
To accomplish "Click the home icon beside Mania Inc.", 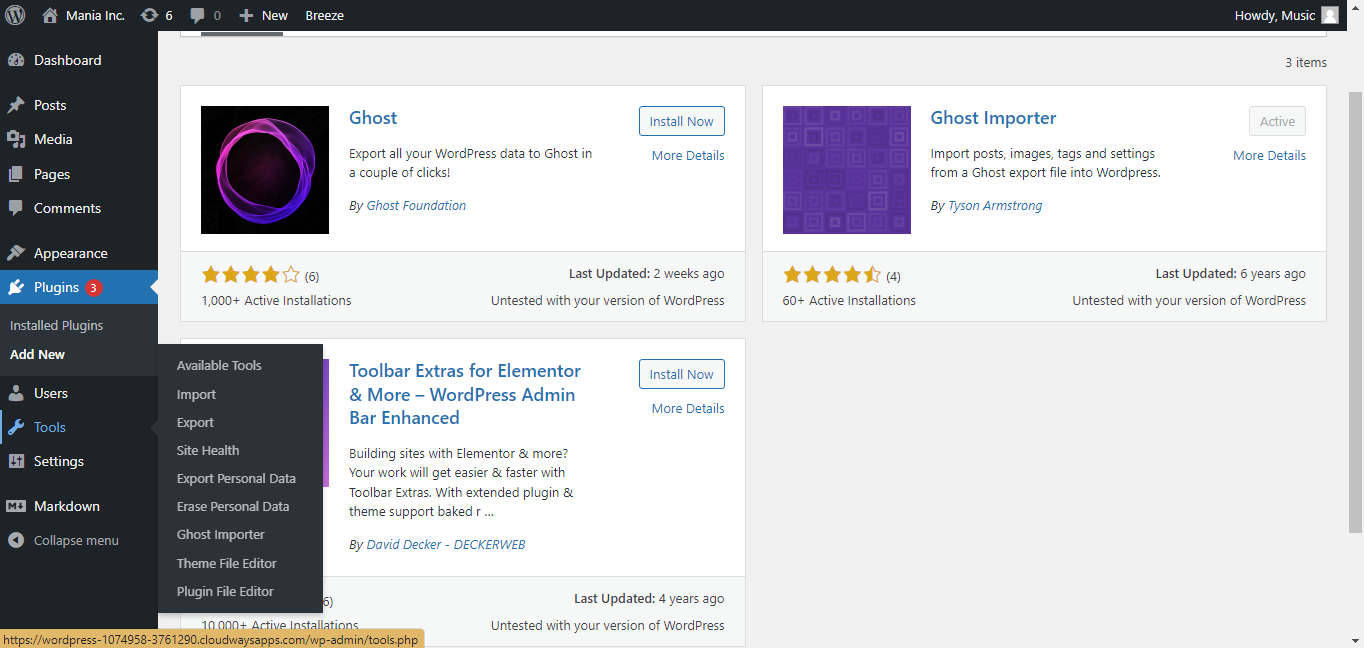I will point(50,15).
